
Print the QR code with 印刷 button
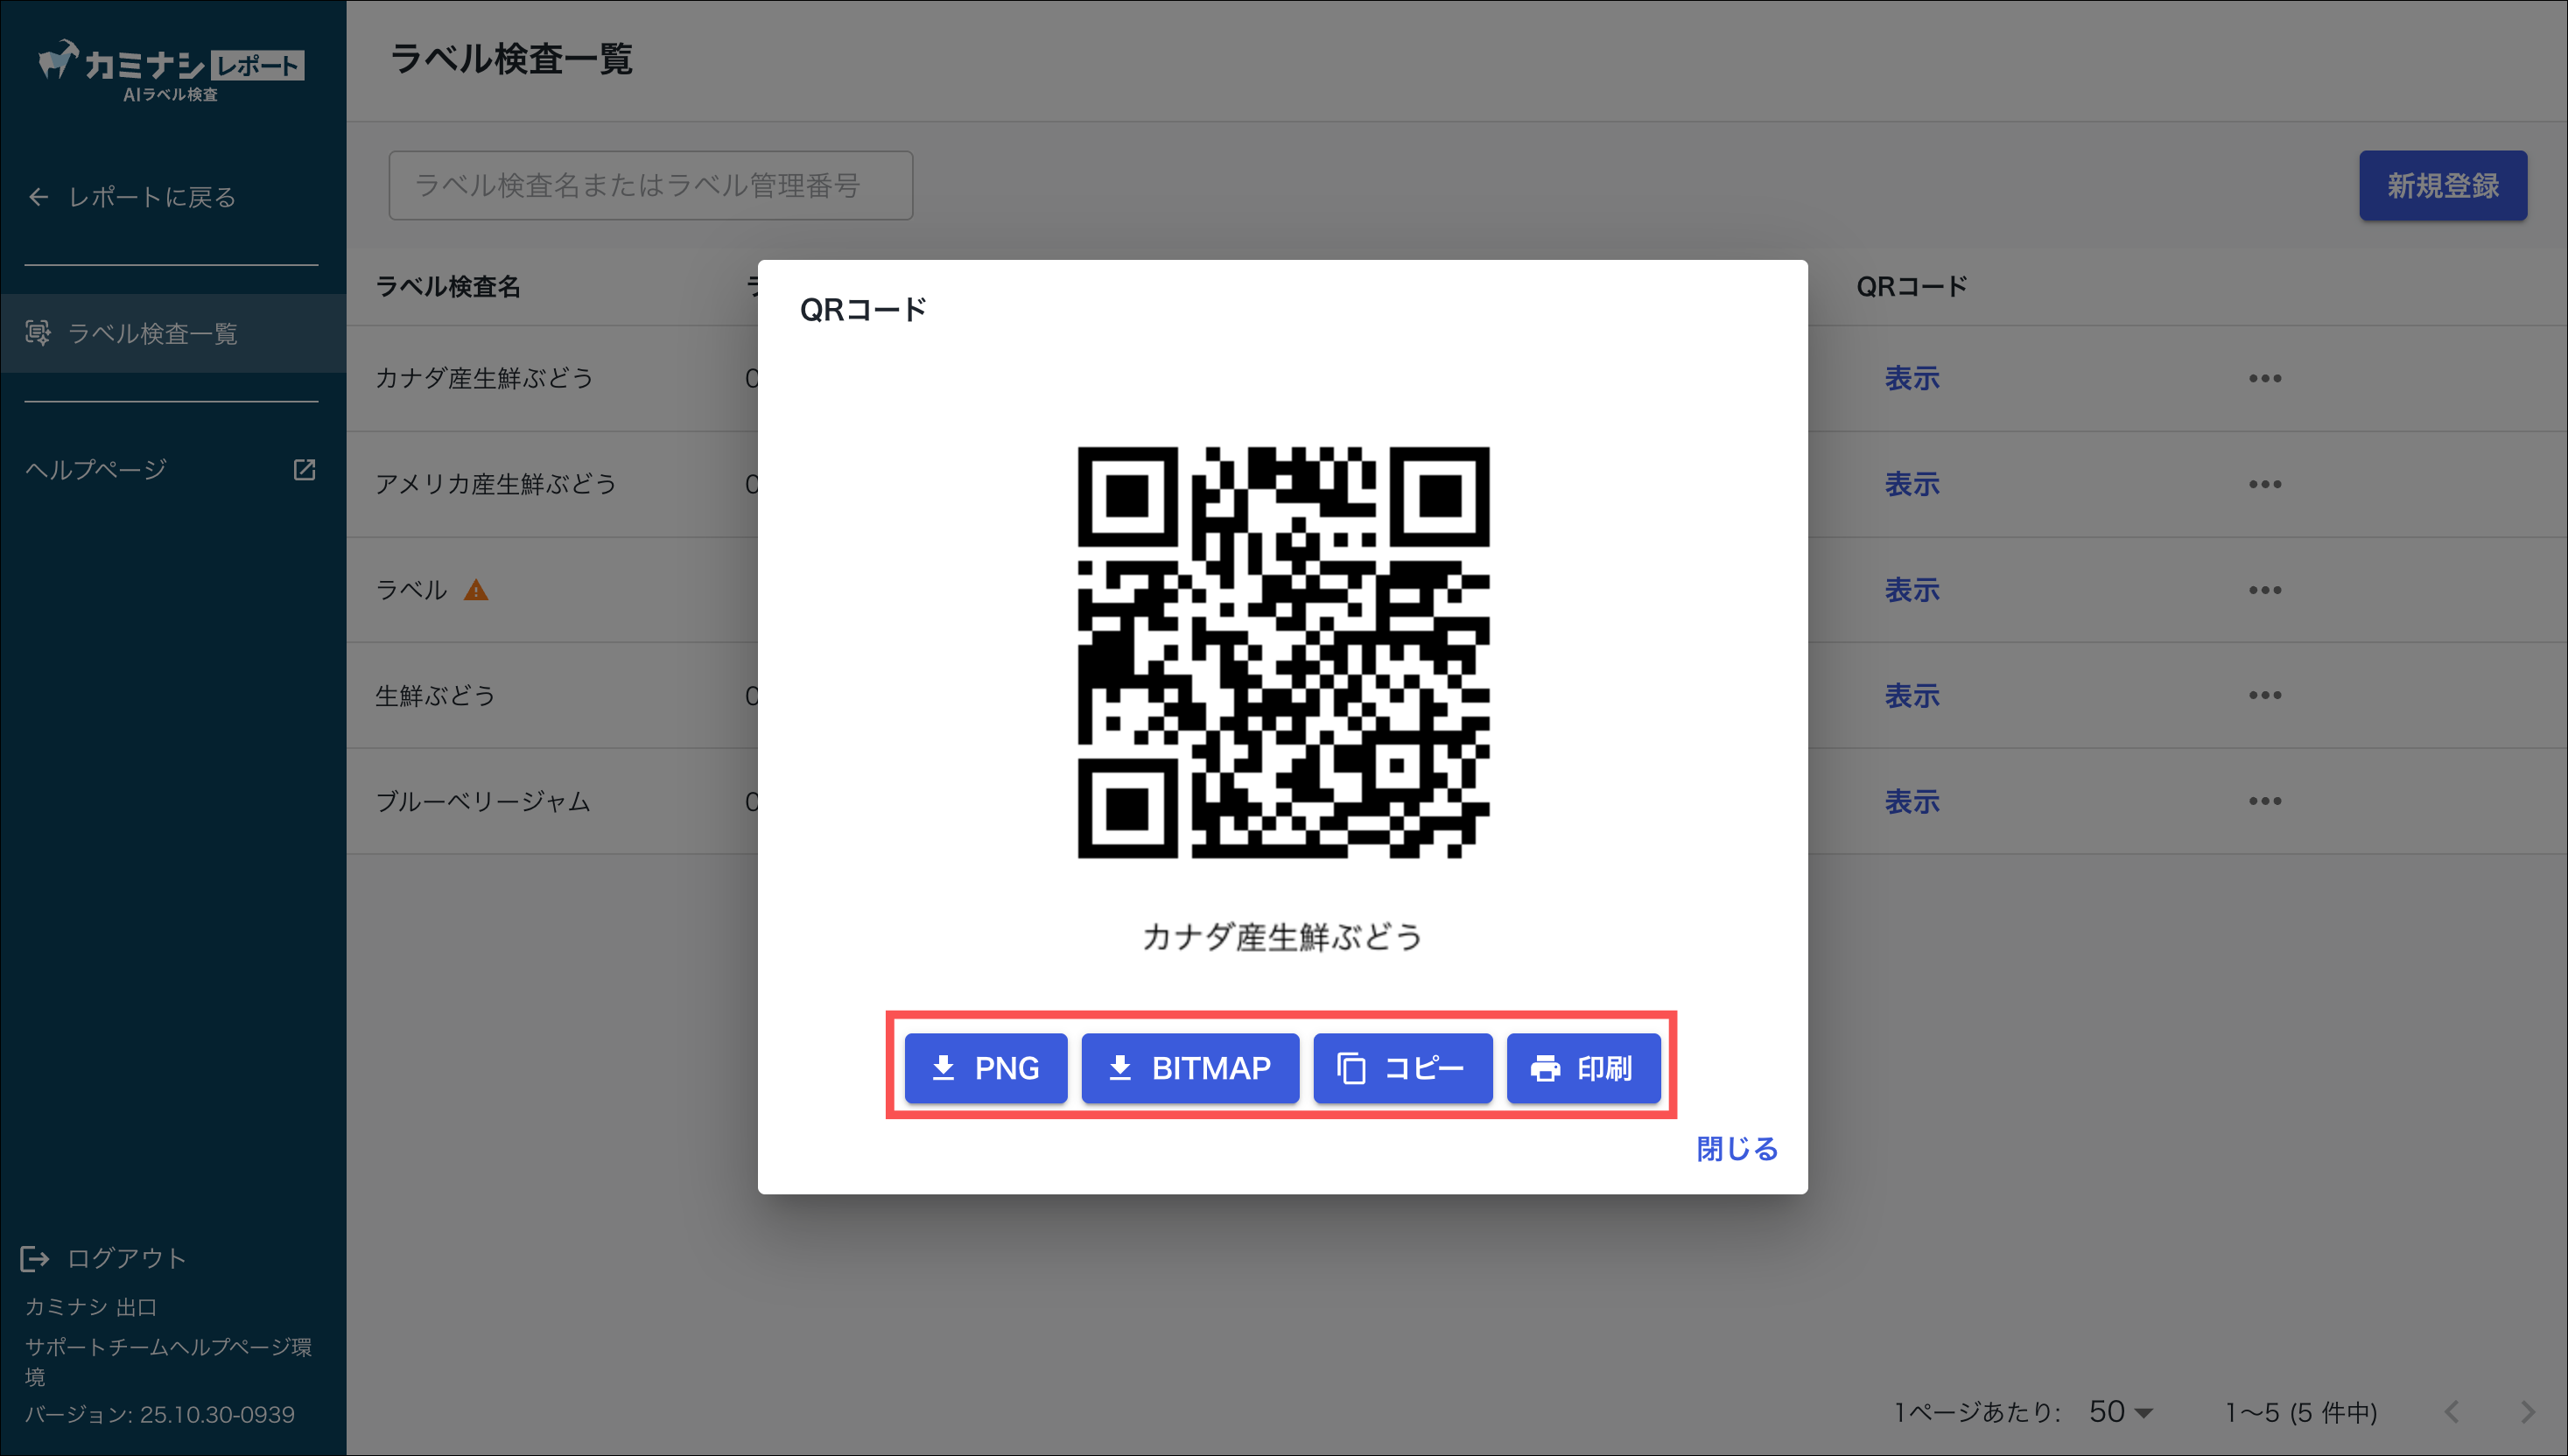[1583, 1068]
